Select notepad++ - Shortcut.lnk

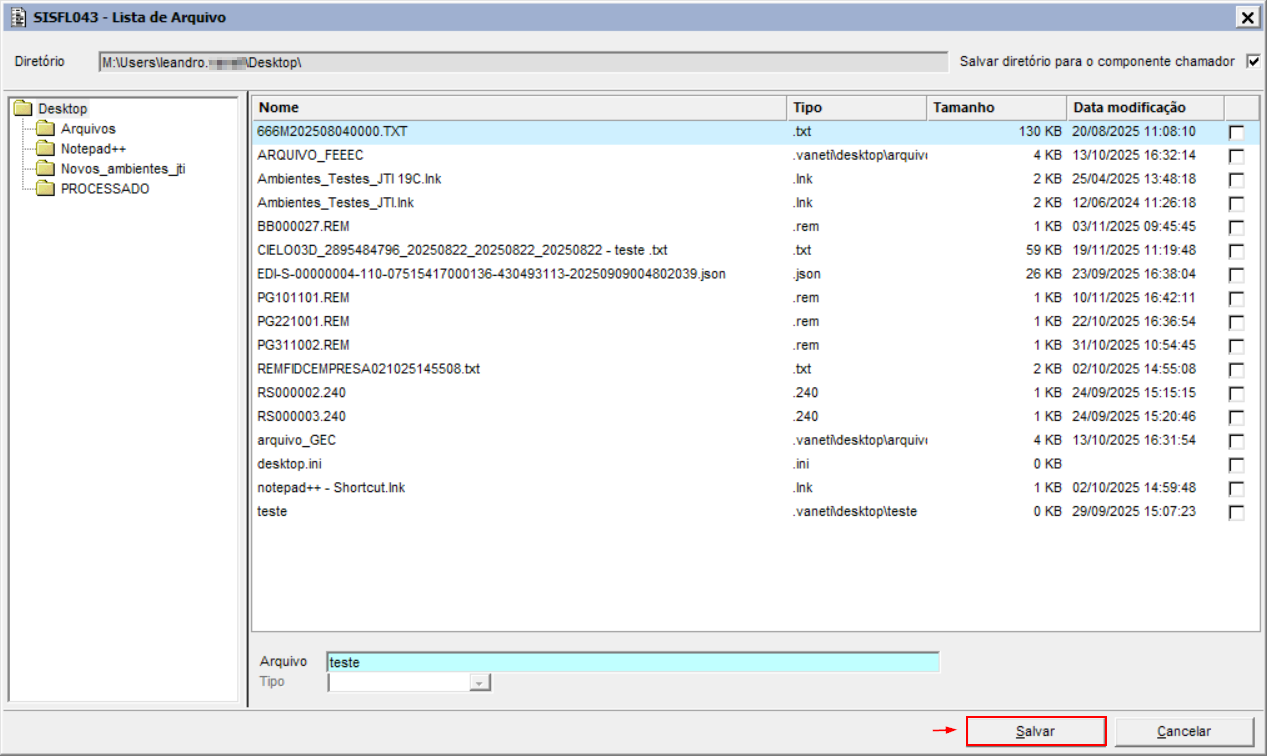click(x=331, y=488)
